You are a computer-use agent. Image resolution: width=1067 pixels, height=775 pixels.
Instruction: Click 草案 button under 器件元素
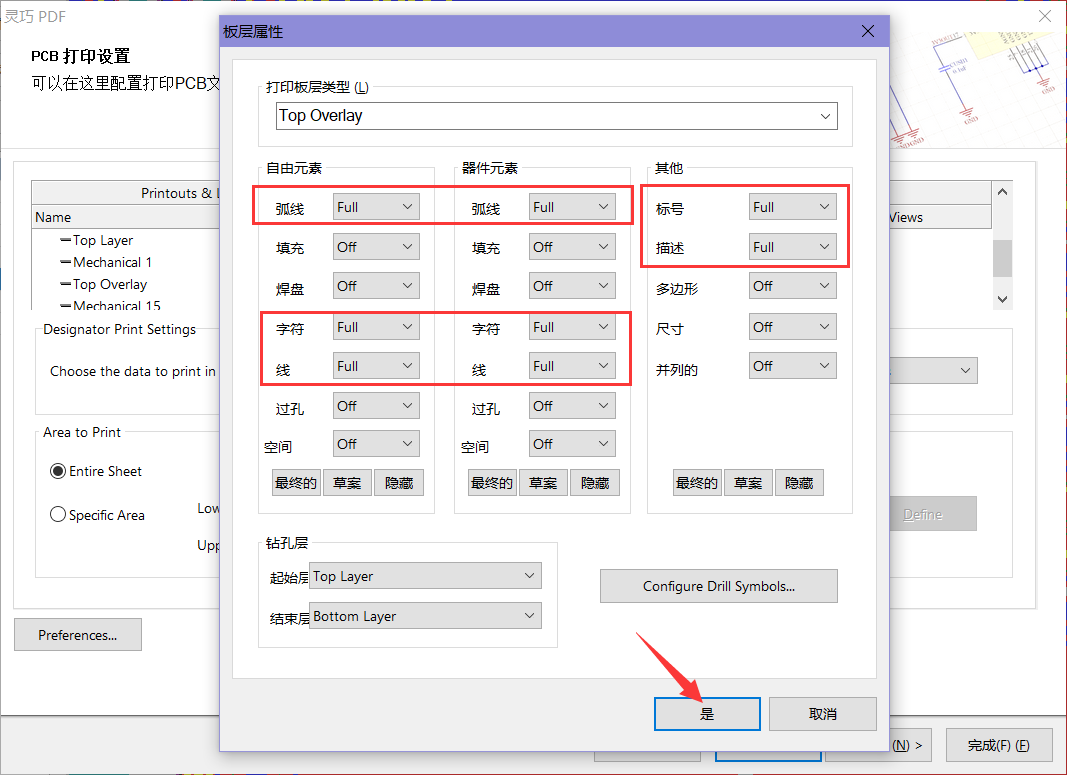[x=543, y=482]
